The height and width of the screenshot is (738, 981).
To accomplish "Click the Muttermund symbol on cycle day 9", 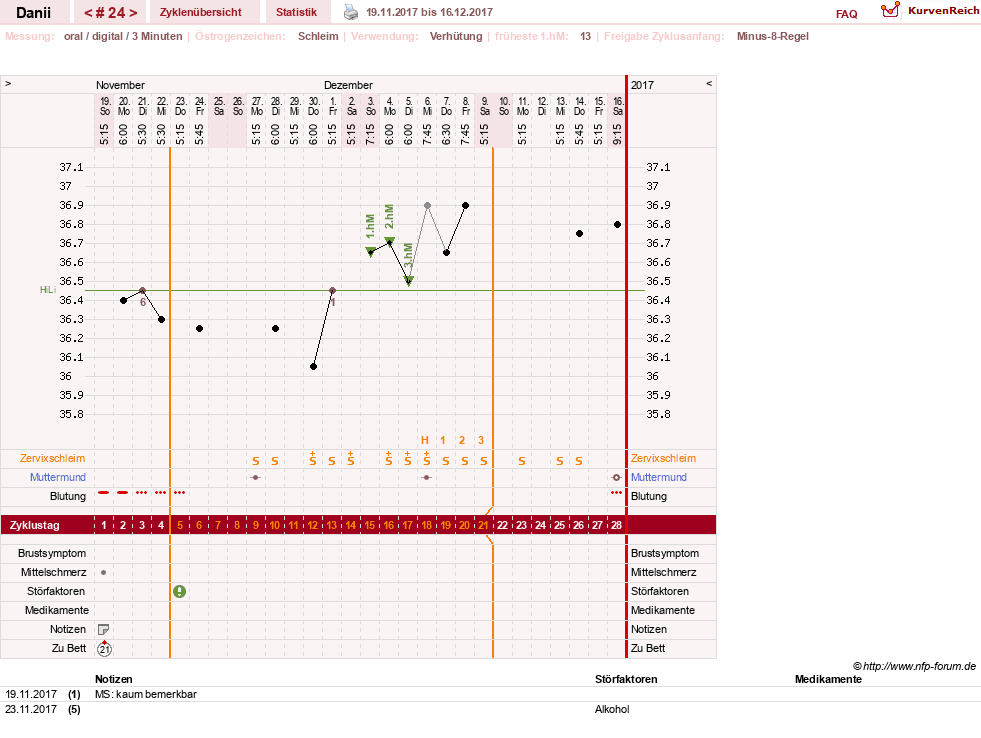I will click(255, 477).
